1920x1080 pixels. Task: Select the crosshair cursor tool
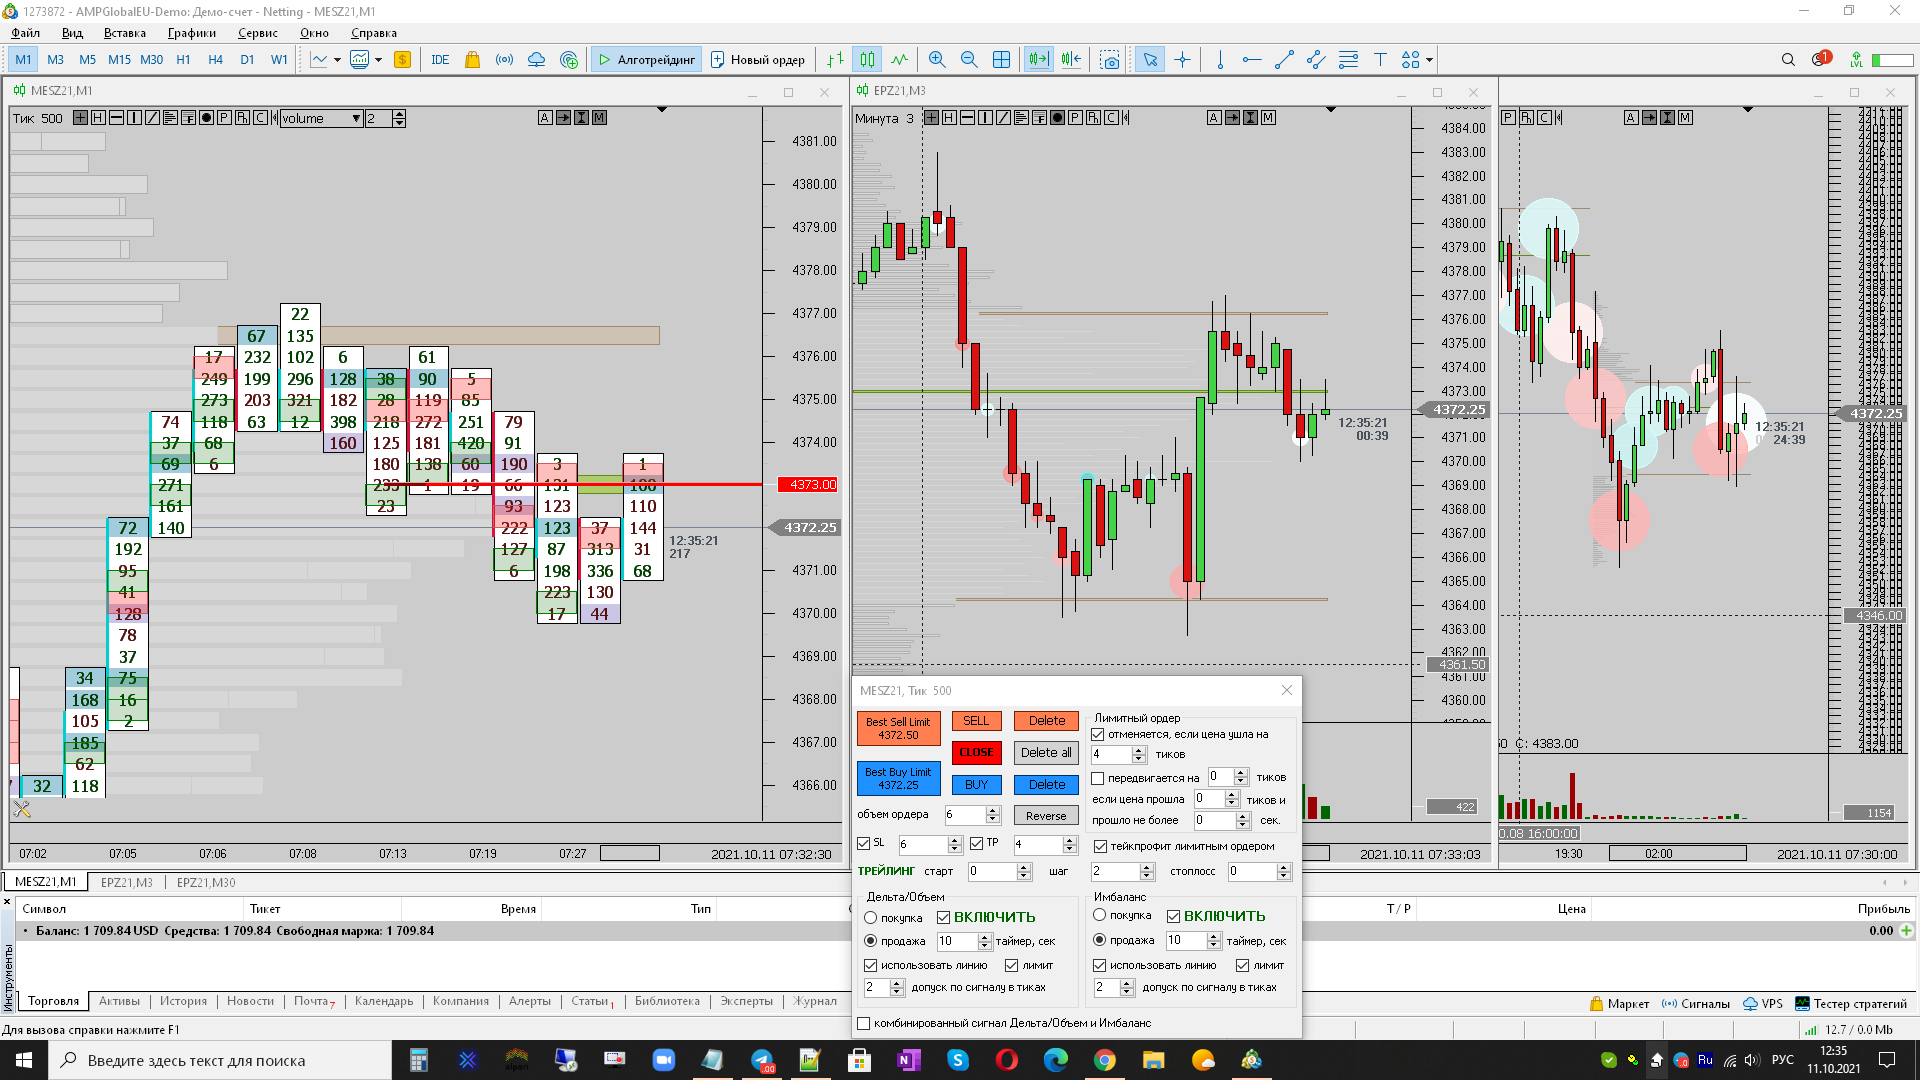tap(1182, 60)
